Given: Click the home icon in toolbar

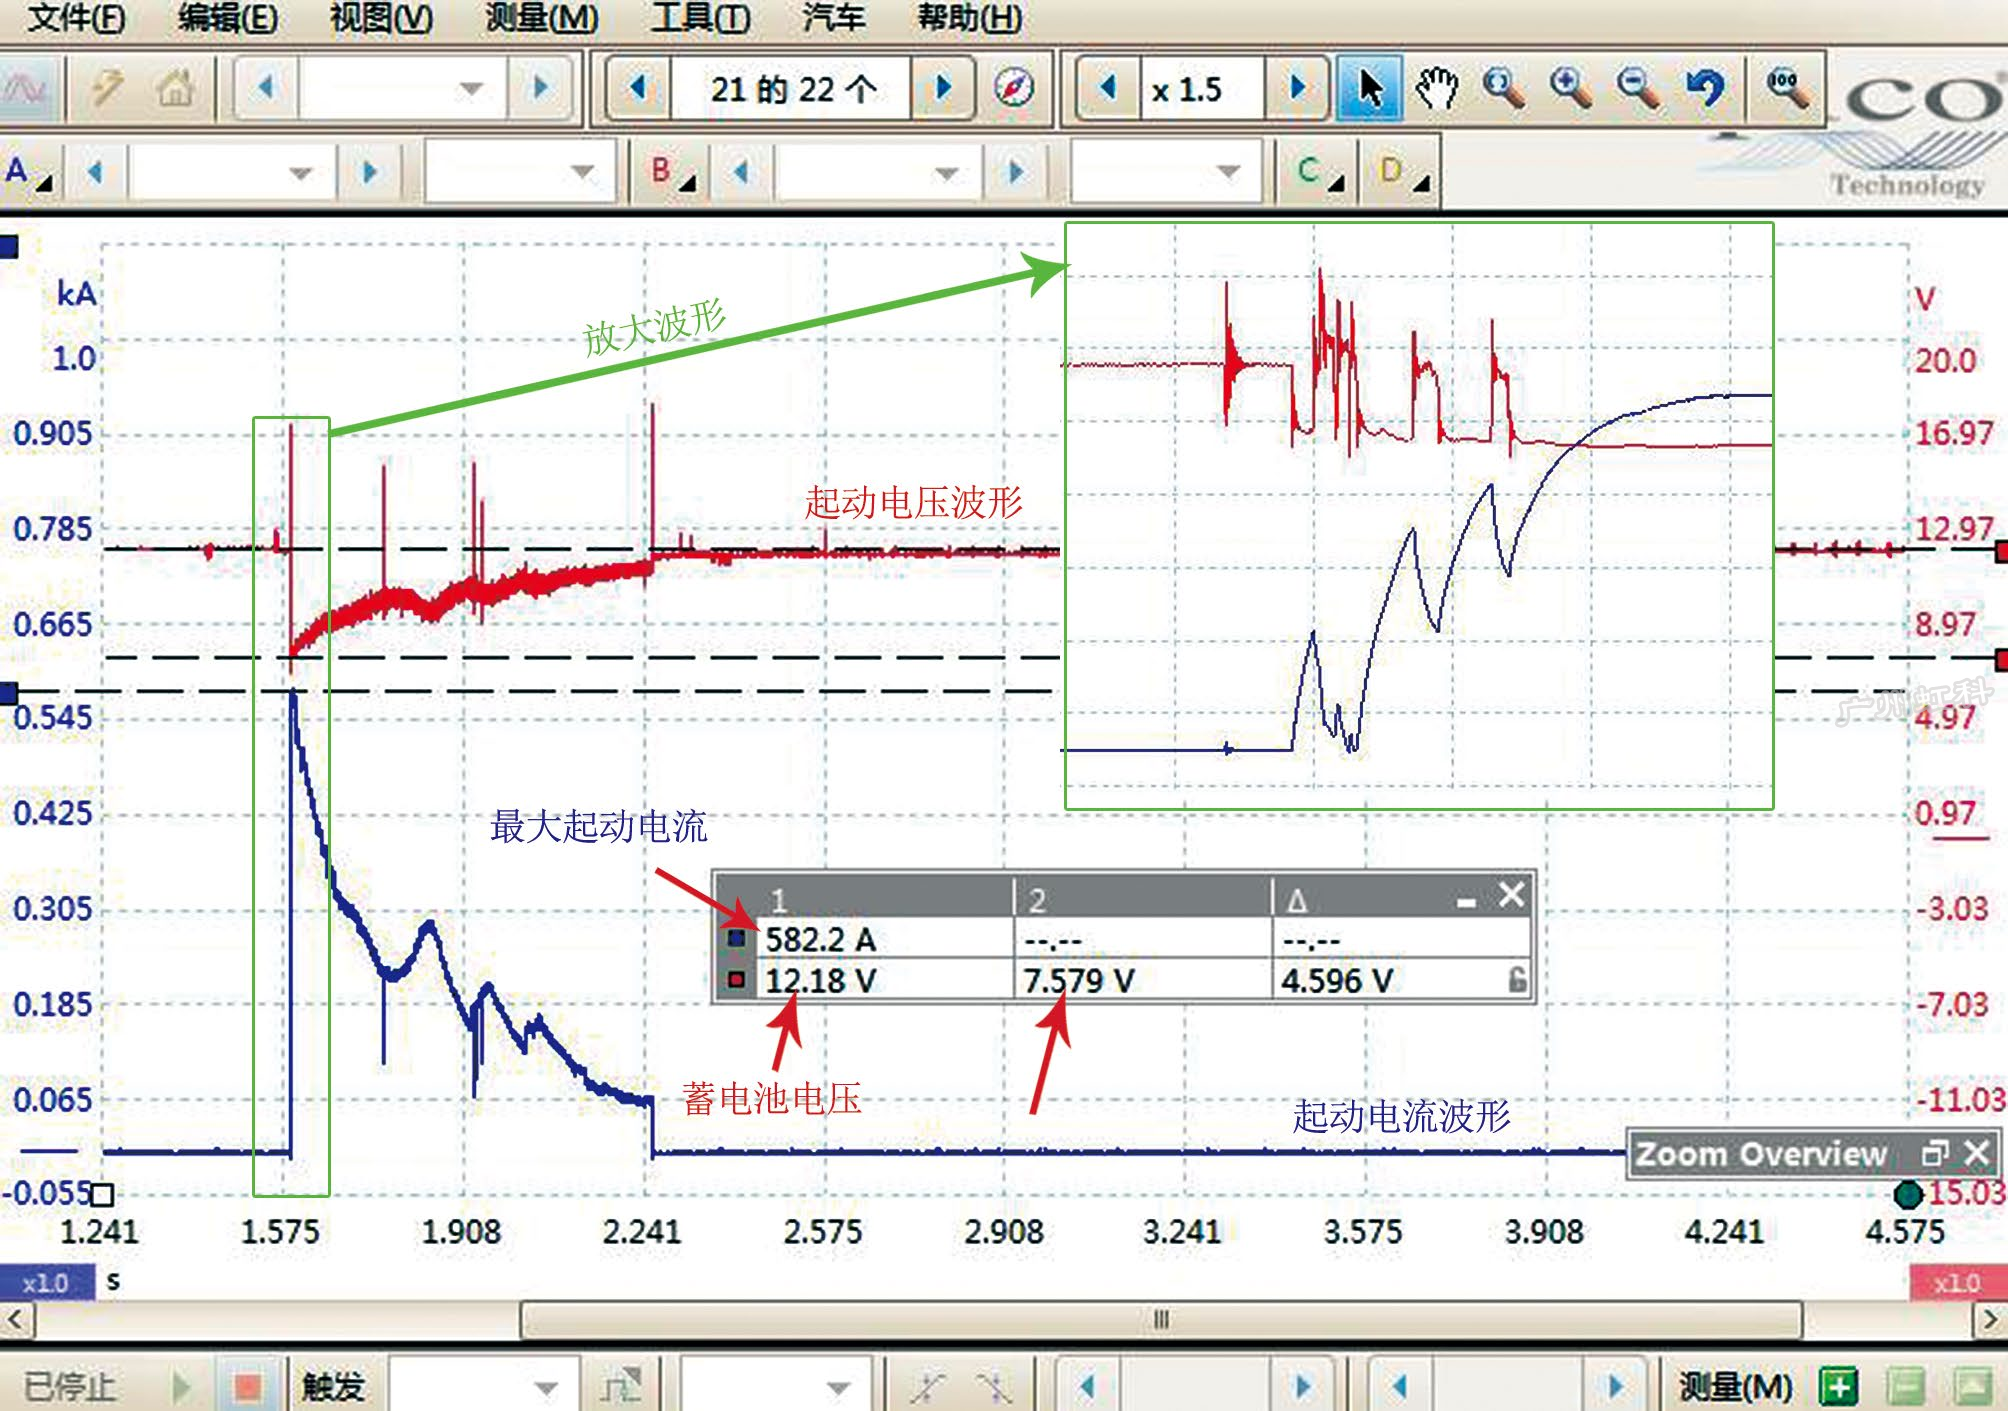Looking at the screenshot, I should 175,88.
